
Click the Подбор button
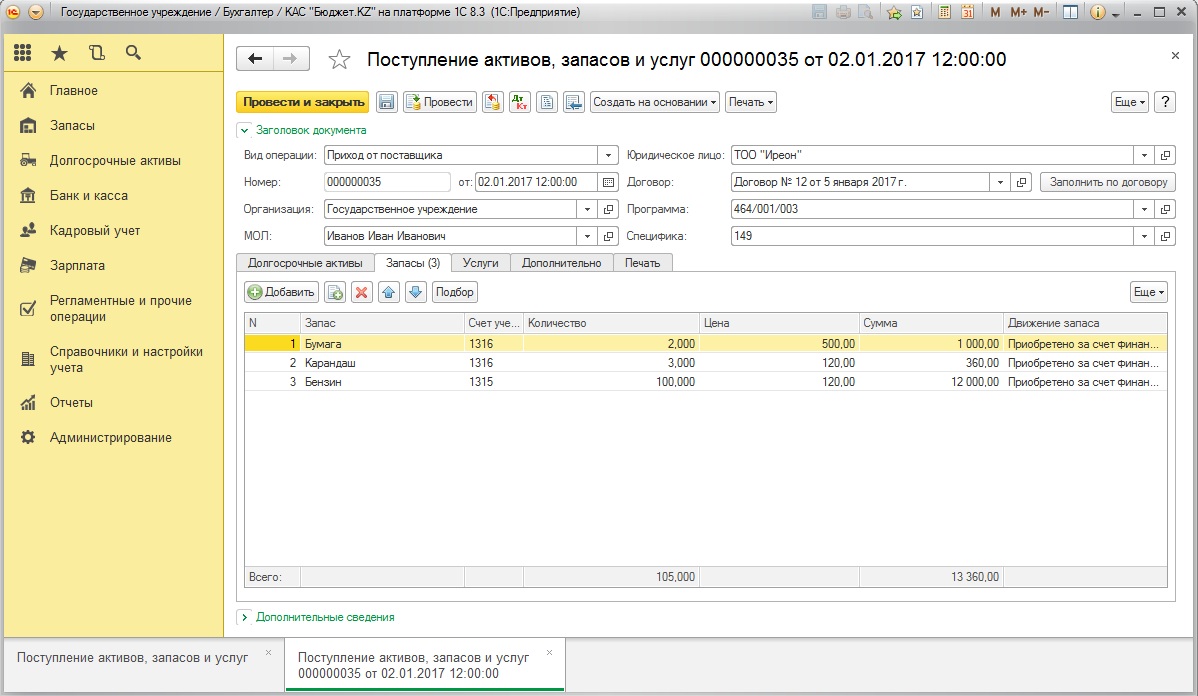coord(455,292)
